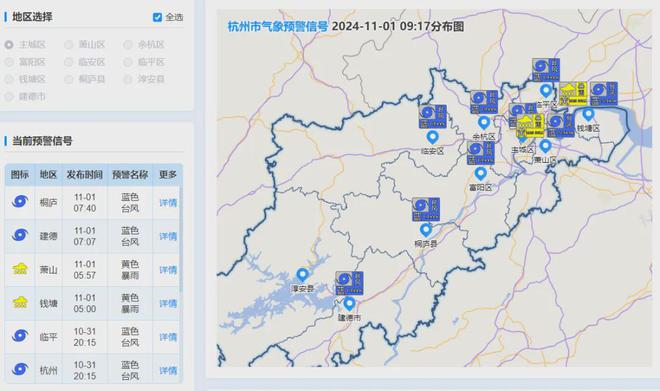This screenshot has width=660, height=391.
Task: Select the 钱塘区 radio option
Action: [9, 79]
